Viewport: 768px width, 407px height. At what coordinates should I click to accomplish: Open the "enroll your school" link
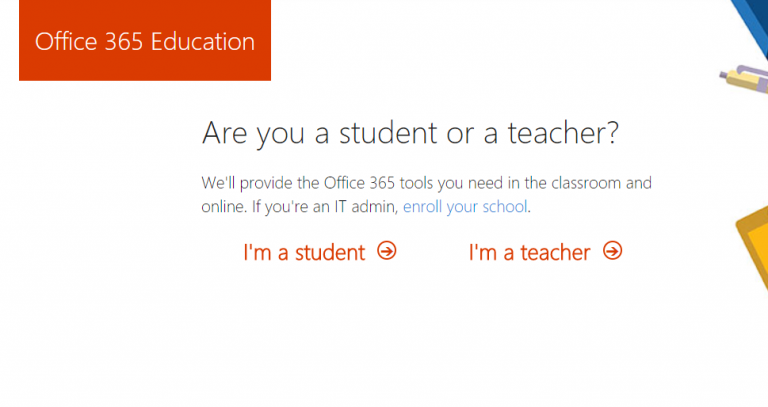pyautogui.click(x=464, y=208)
